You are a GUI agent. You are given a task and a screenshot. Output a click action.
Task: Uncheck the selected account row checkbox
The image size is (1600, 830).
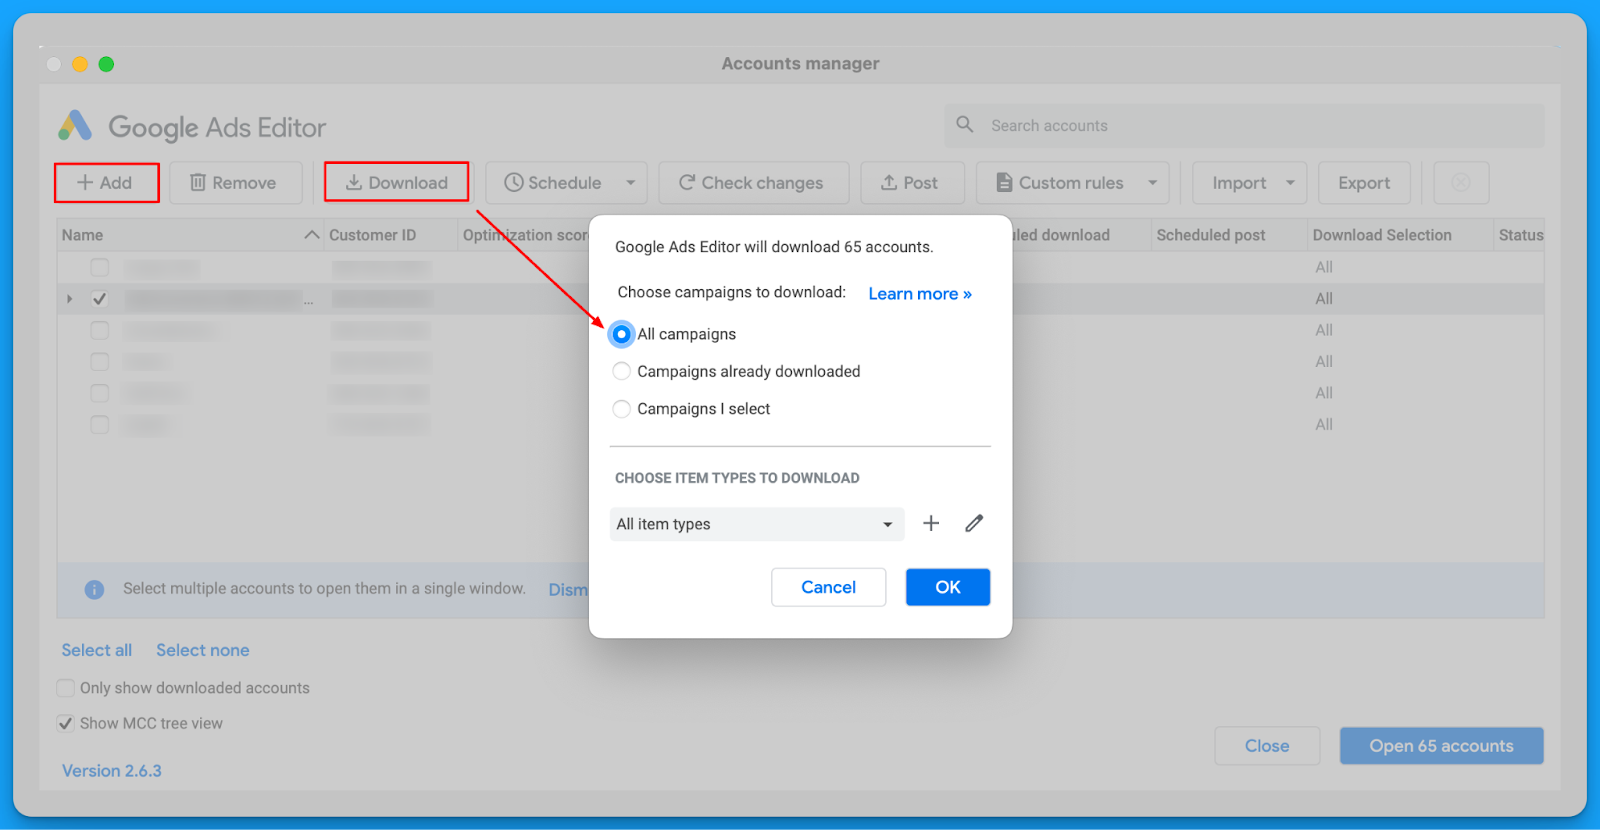99,299
